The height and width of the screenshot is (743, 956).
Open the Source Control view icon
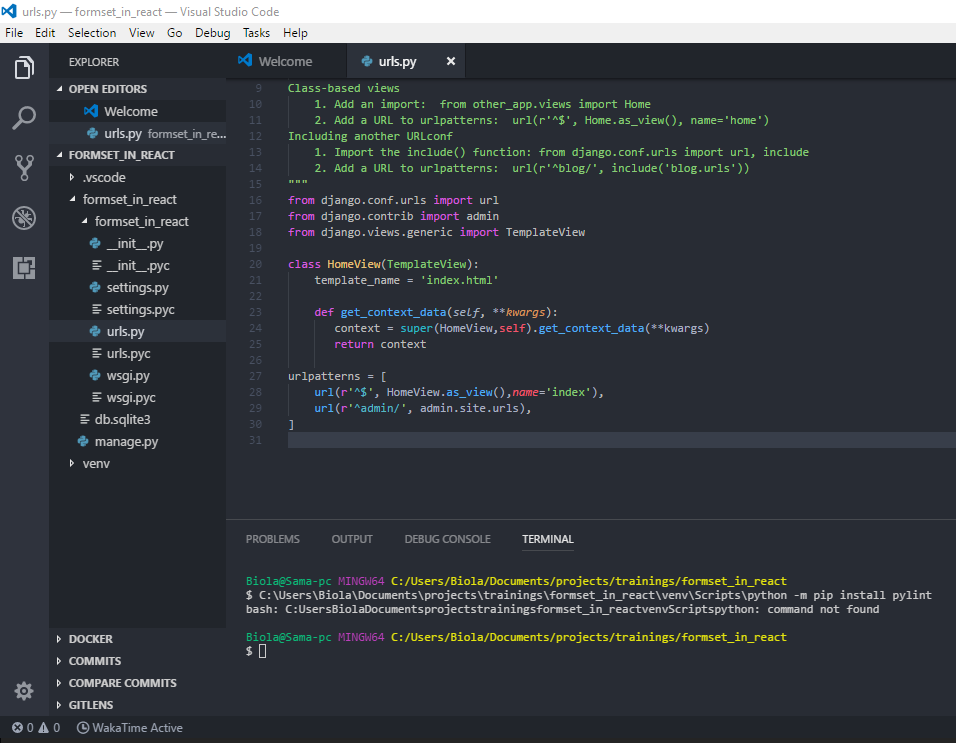tap(24, 167)
